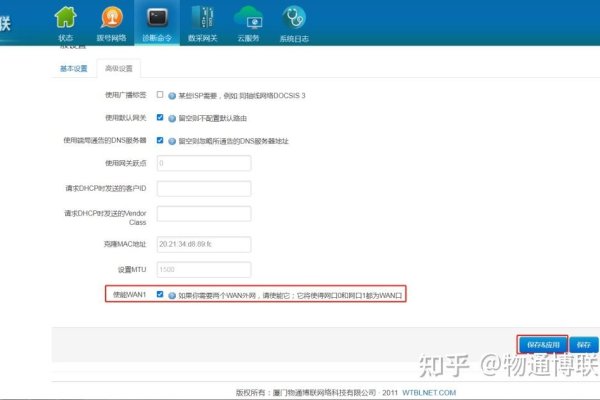The width and height of the screenshot is (600, 400).
Task: Uncheck the 使用默认网关 checkbox
Action: [x=160, y=117]
